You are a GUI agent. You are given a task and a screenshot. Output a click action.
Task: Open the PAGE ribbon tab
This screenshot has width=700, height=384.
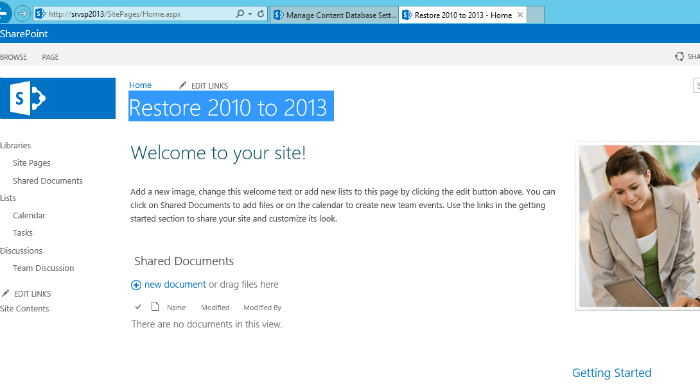coord(50,57)
